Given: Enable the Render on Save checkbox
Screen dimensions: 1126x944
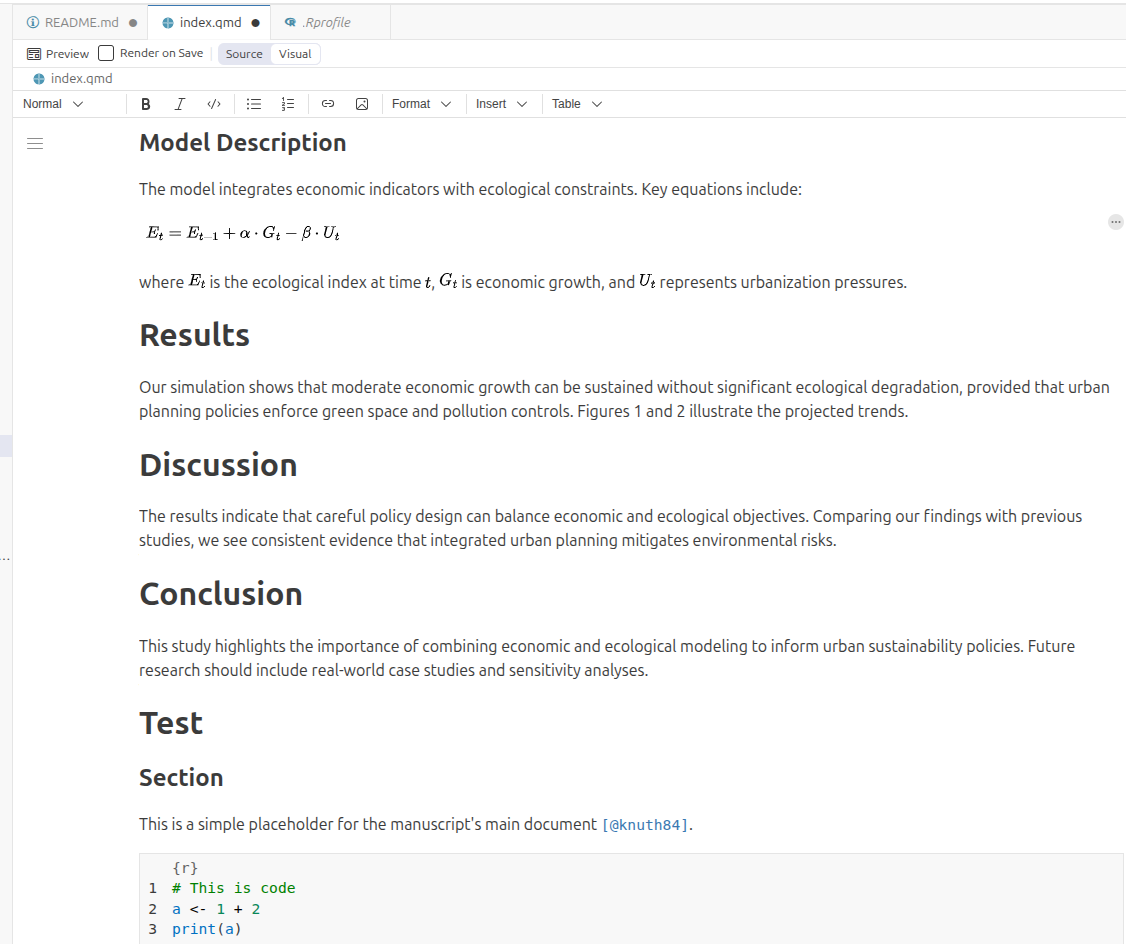Looking at the screenshot, I should (x=106, y=54).
